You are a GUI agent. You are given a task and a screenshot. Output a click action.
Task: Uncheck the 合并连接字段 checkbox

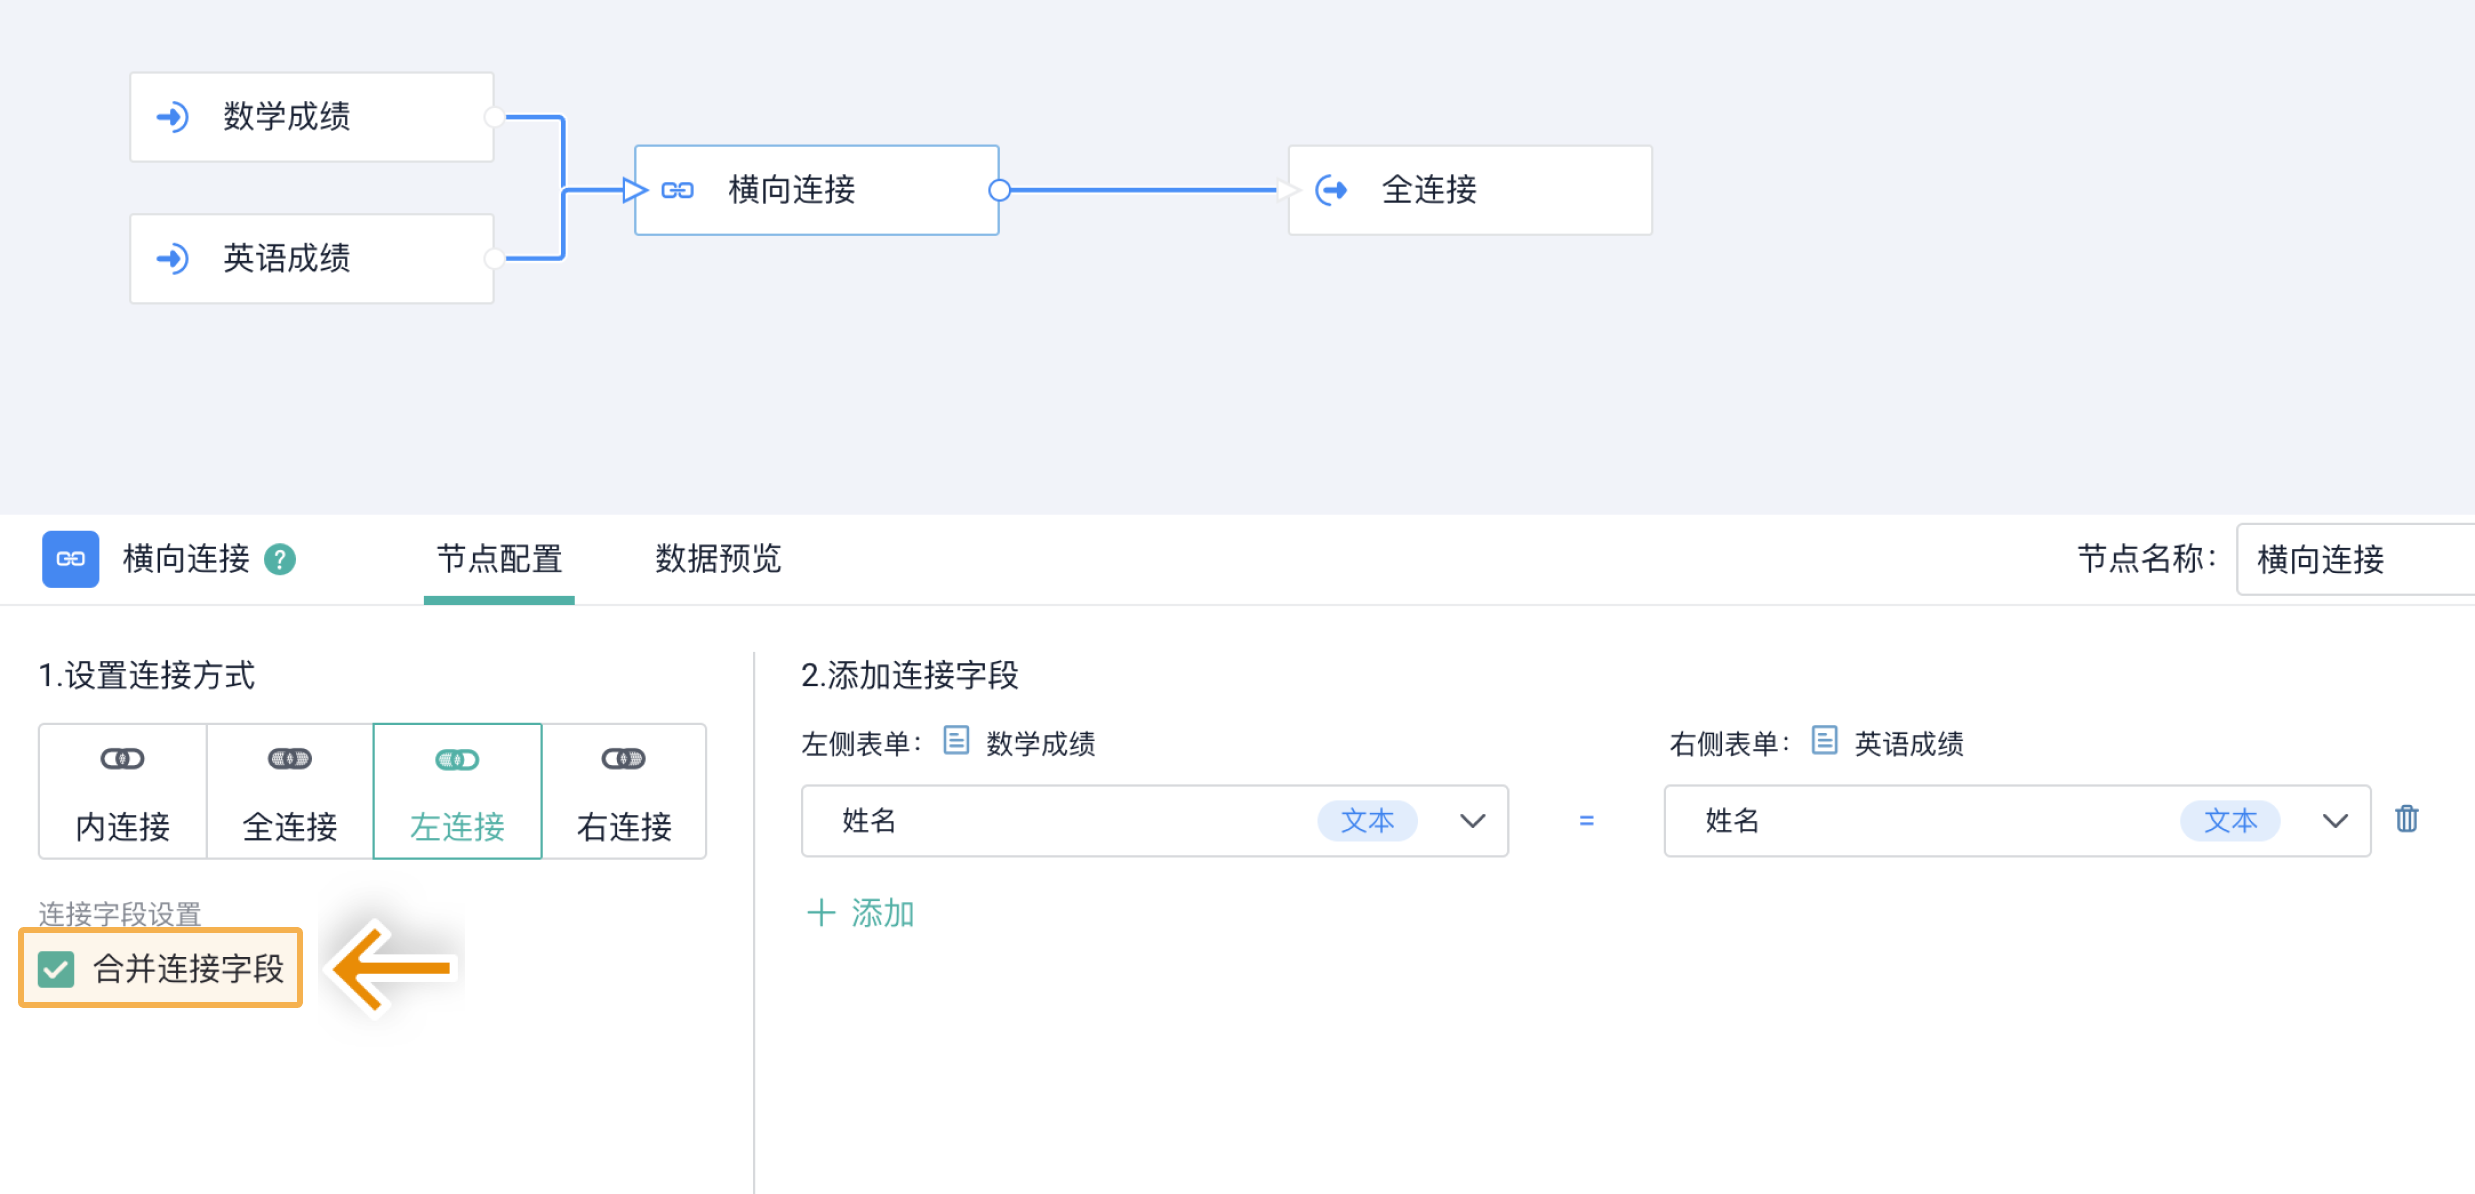(56, 968)
